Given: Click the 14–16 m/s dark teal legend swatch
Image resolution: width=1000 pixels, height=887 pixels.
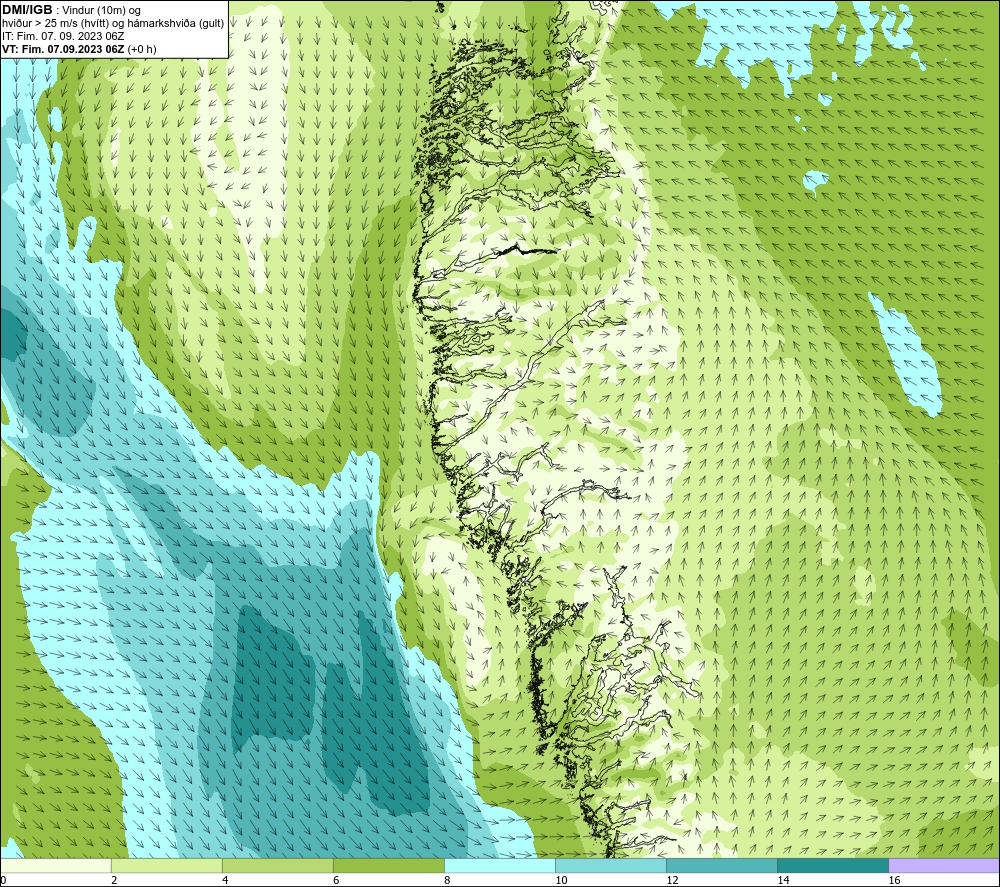Looking at the screenshot, I should 833,865.
